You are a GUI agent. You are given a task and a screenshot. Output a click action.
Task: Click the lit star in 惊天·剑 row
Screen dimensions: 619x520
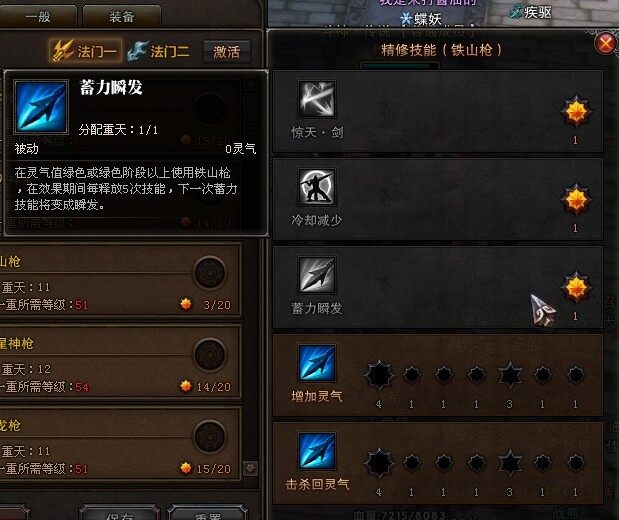(x=576, y=112)
